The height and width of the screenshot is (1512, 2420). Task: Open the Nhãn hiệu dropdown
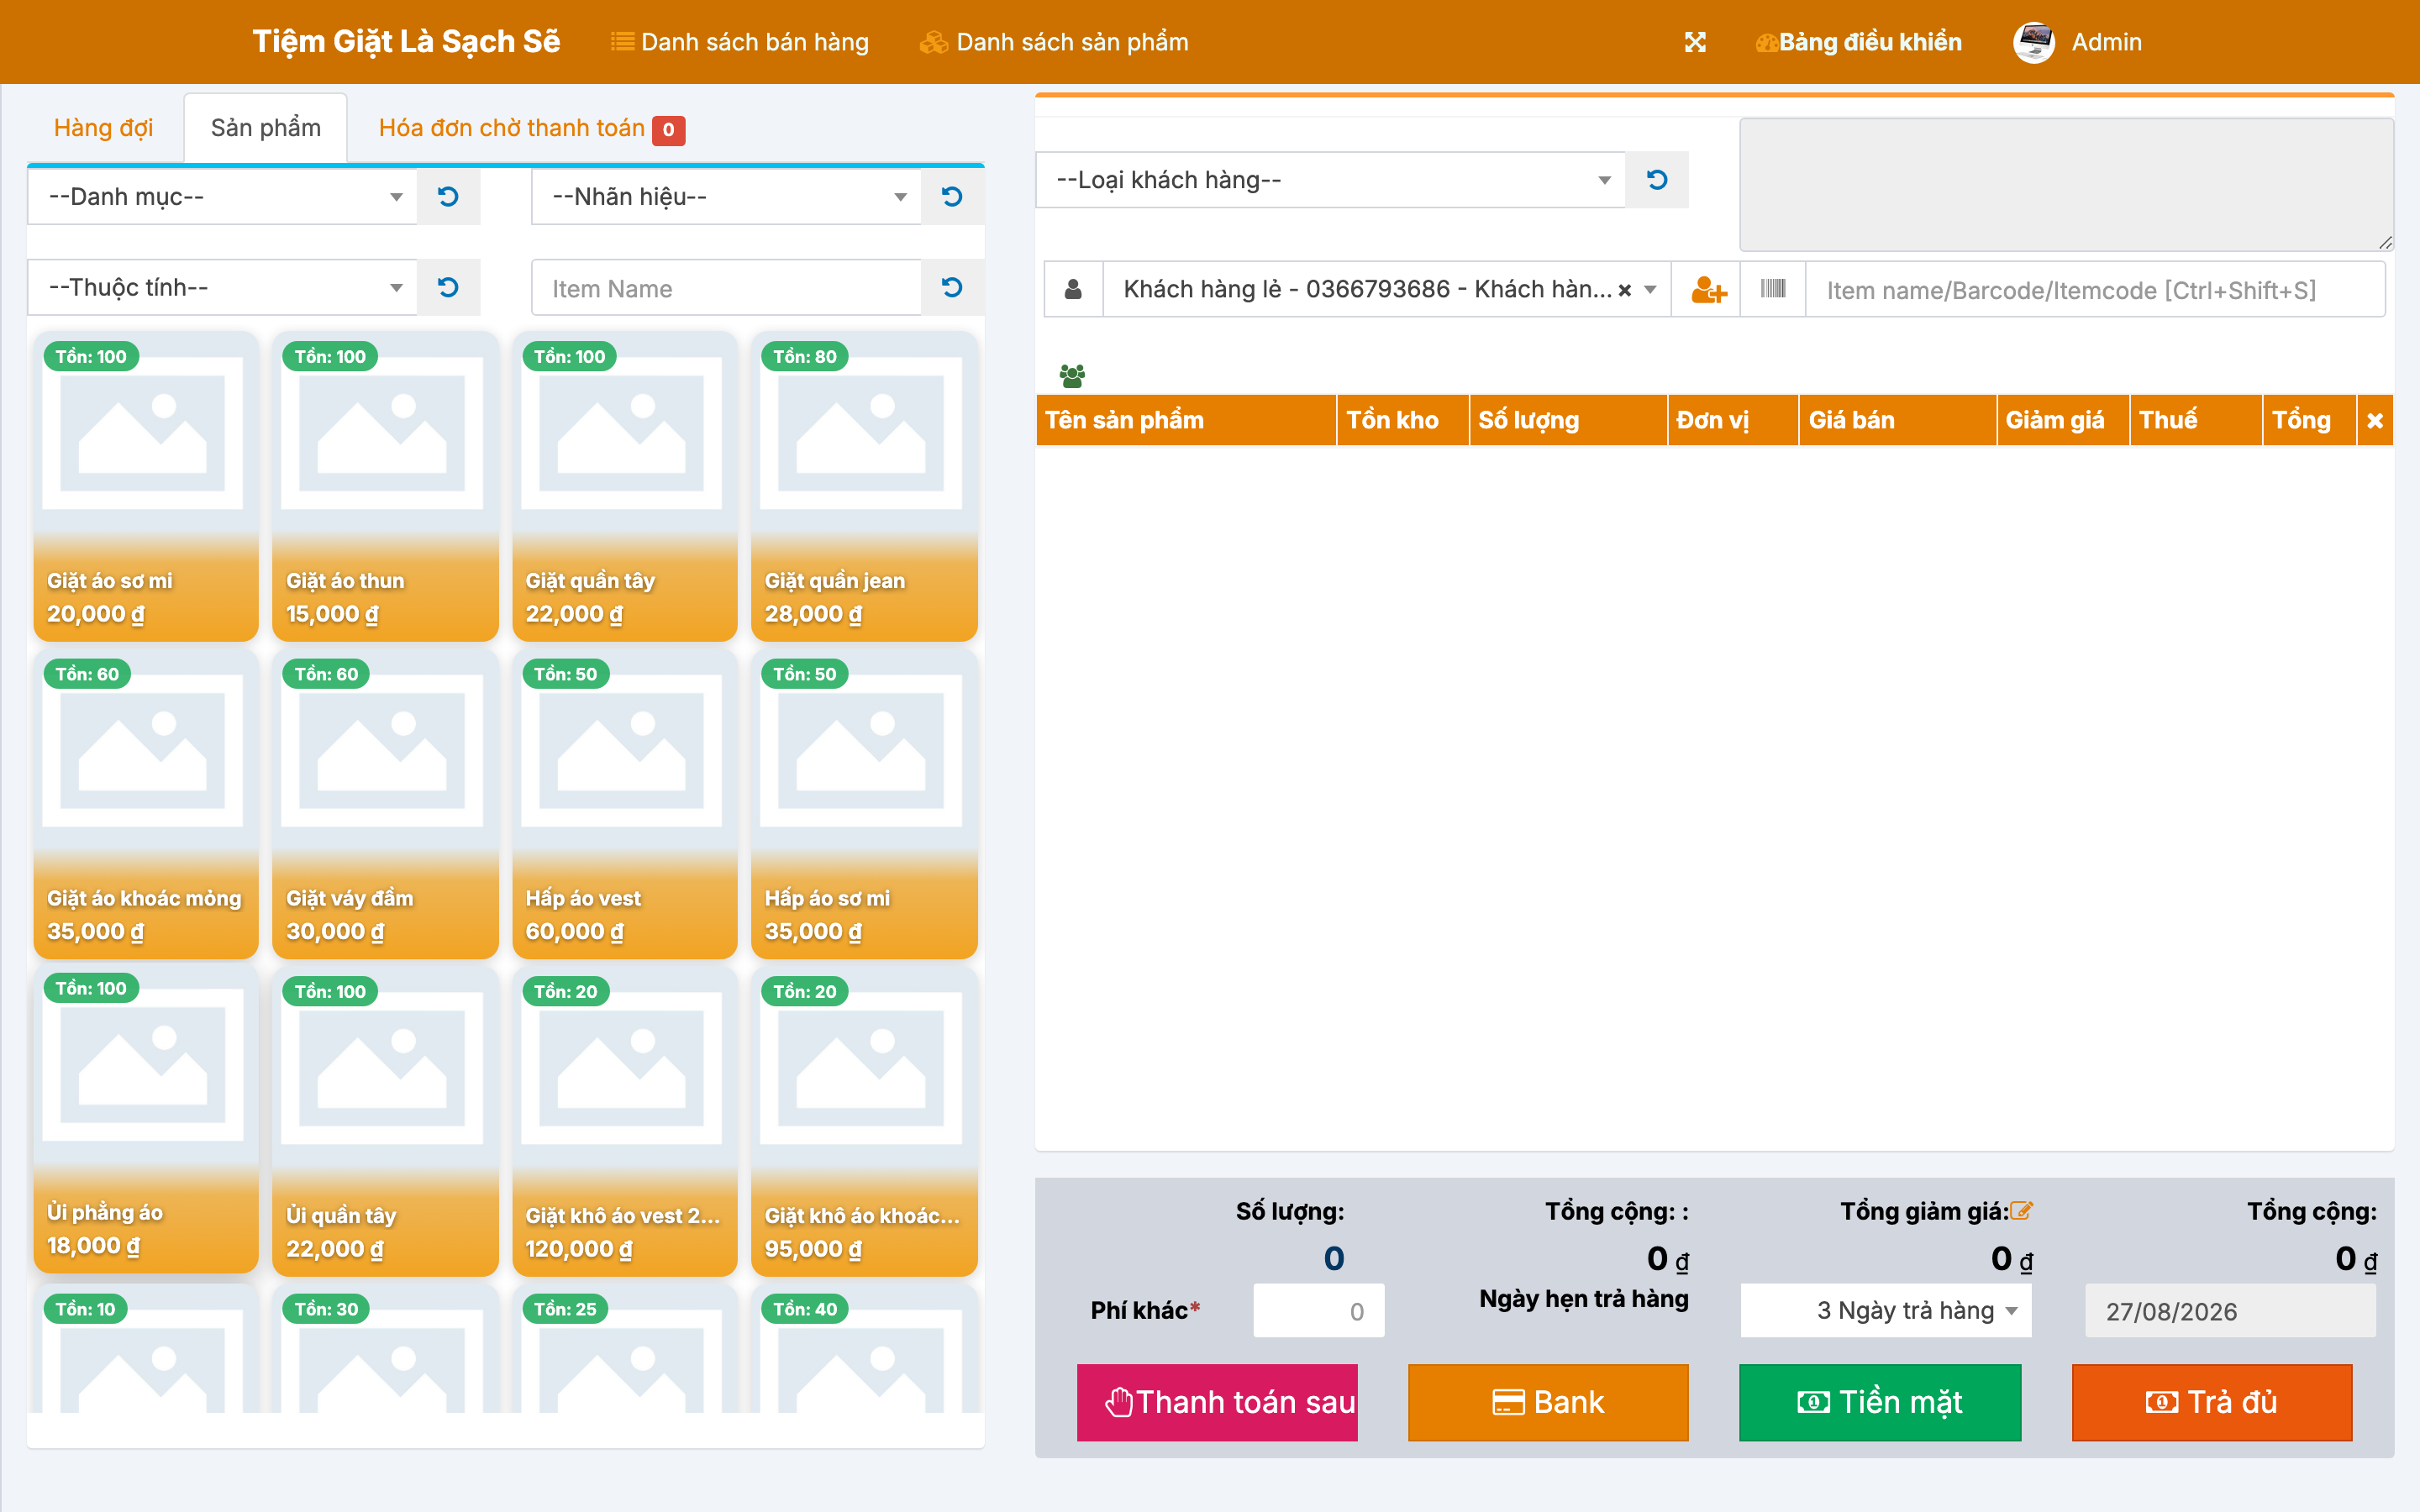[726, 197]
